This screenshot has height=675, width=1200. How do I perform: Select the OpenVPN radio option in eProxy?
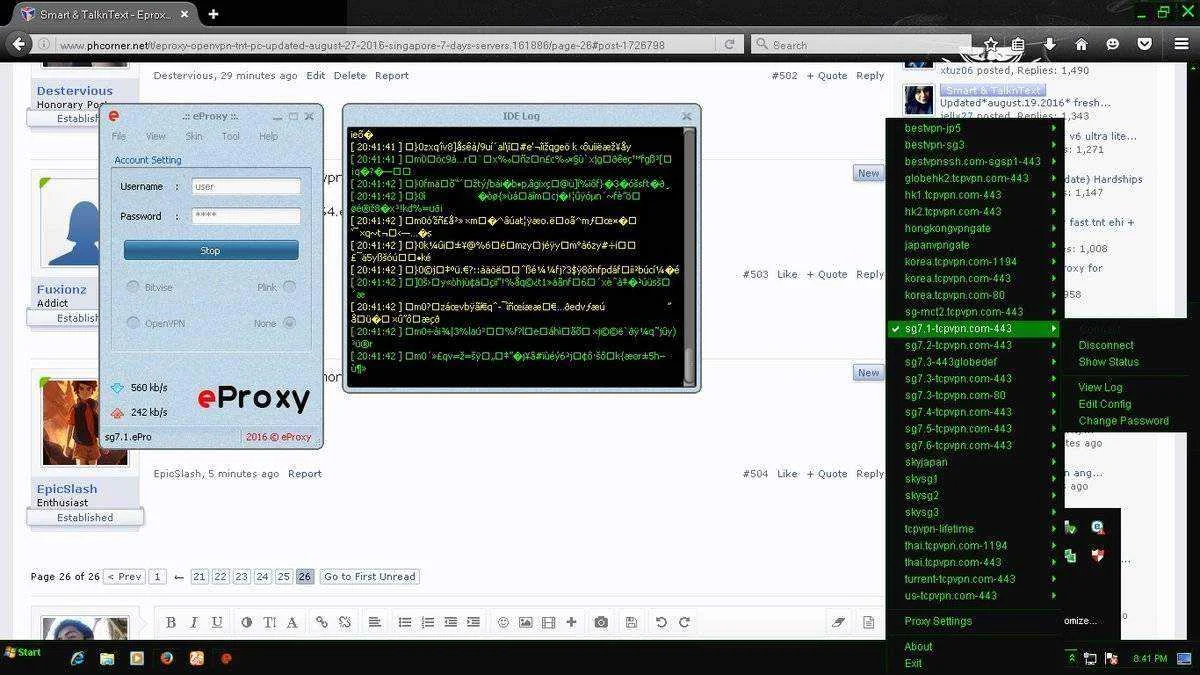pyautogui.click(x=133, y=323)
